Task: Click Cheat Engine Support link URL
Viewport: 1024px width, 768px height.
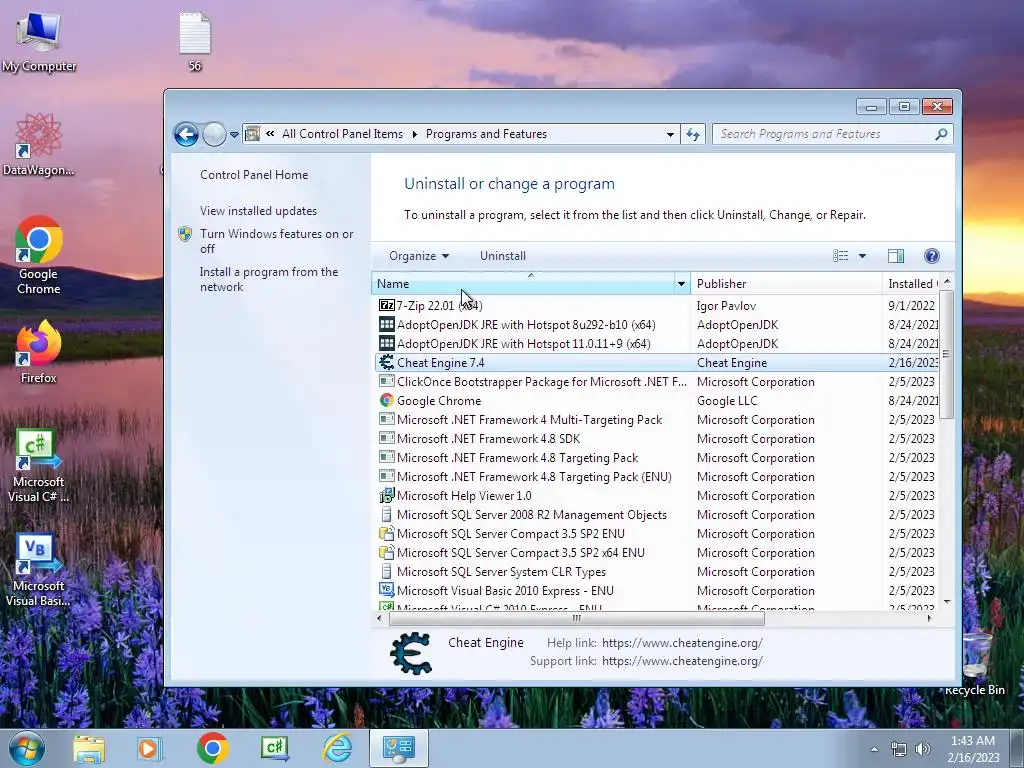Action: 682,661
